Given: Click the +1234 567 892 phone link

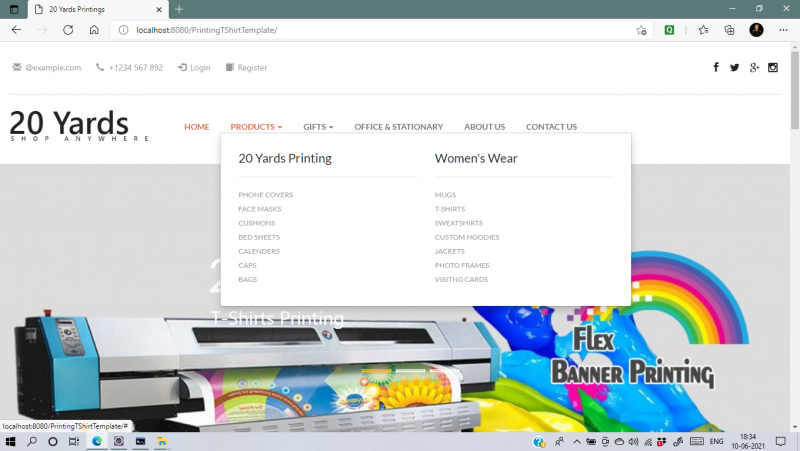Looking at the screenshot, I should tap(136, 67).
